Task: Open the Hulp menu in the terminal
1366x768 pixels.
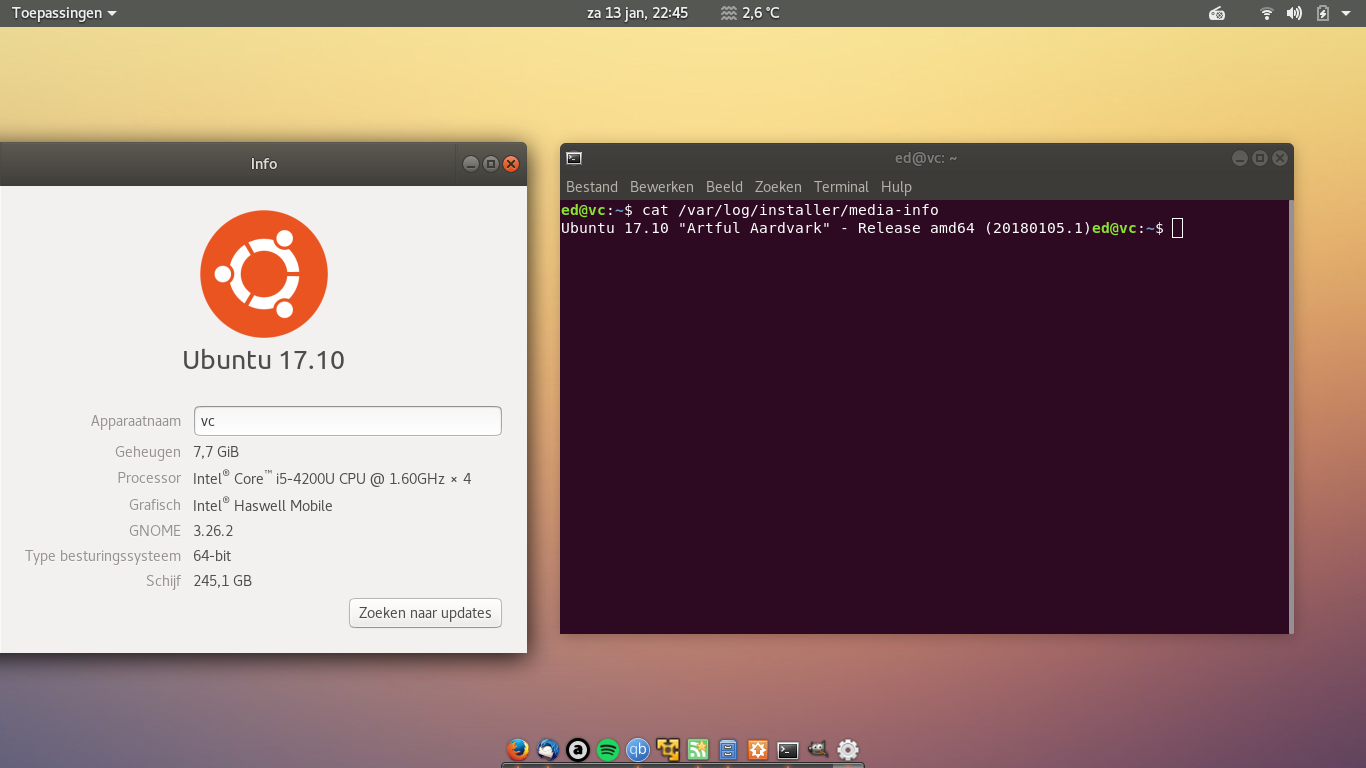Action: [x=896, y=187]
